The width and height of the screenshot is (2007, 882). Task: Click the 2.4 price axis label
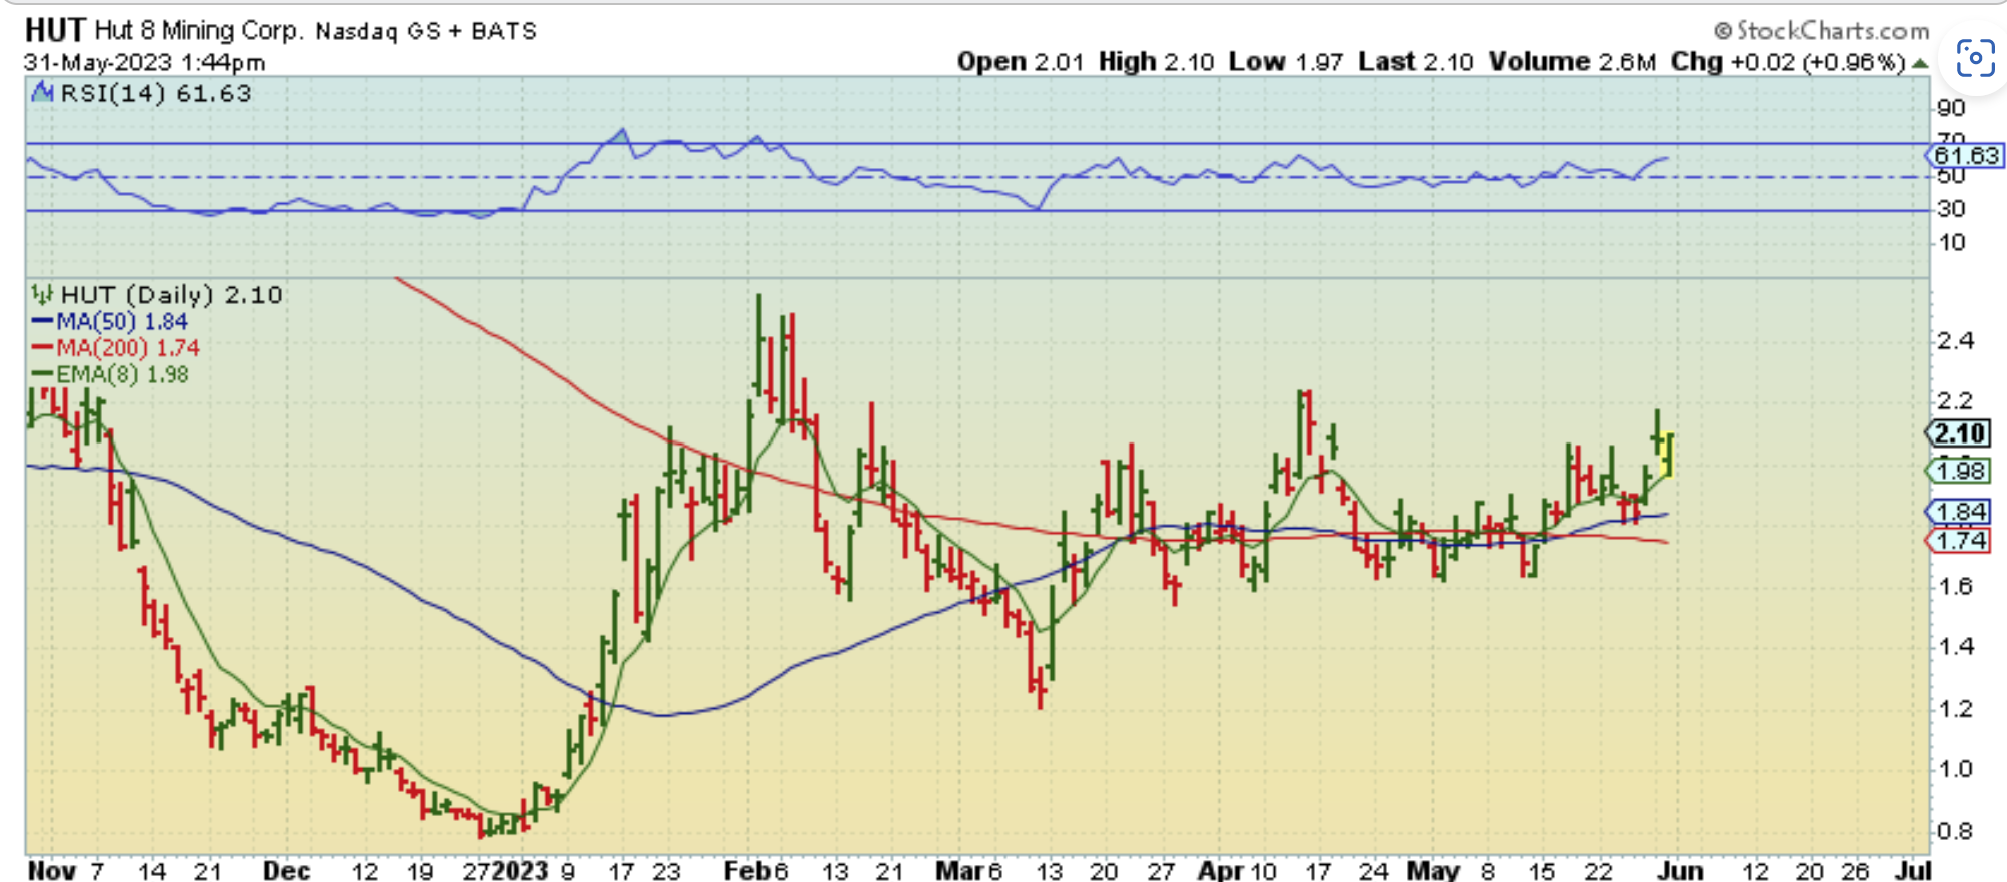(x=1956, y=341)
